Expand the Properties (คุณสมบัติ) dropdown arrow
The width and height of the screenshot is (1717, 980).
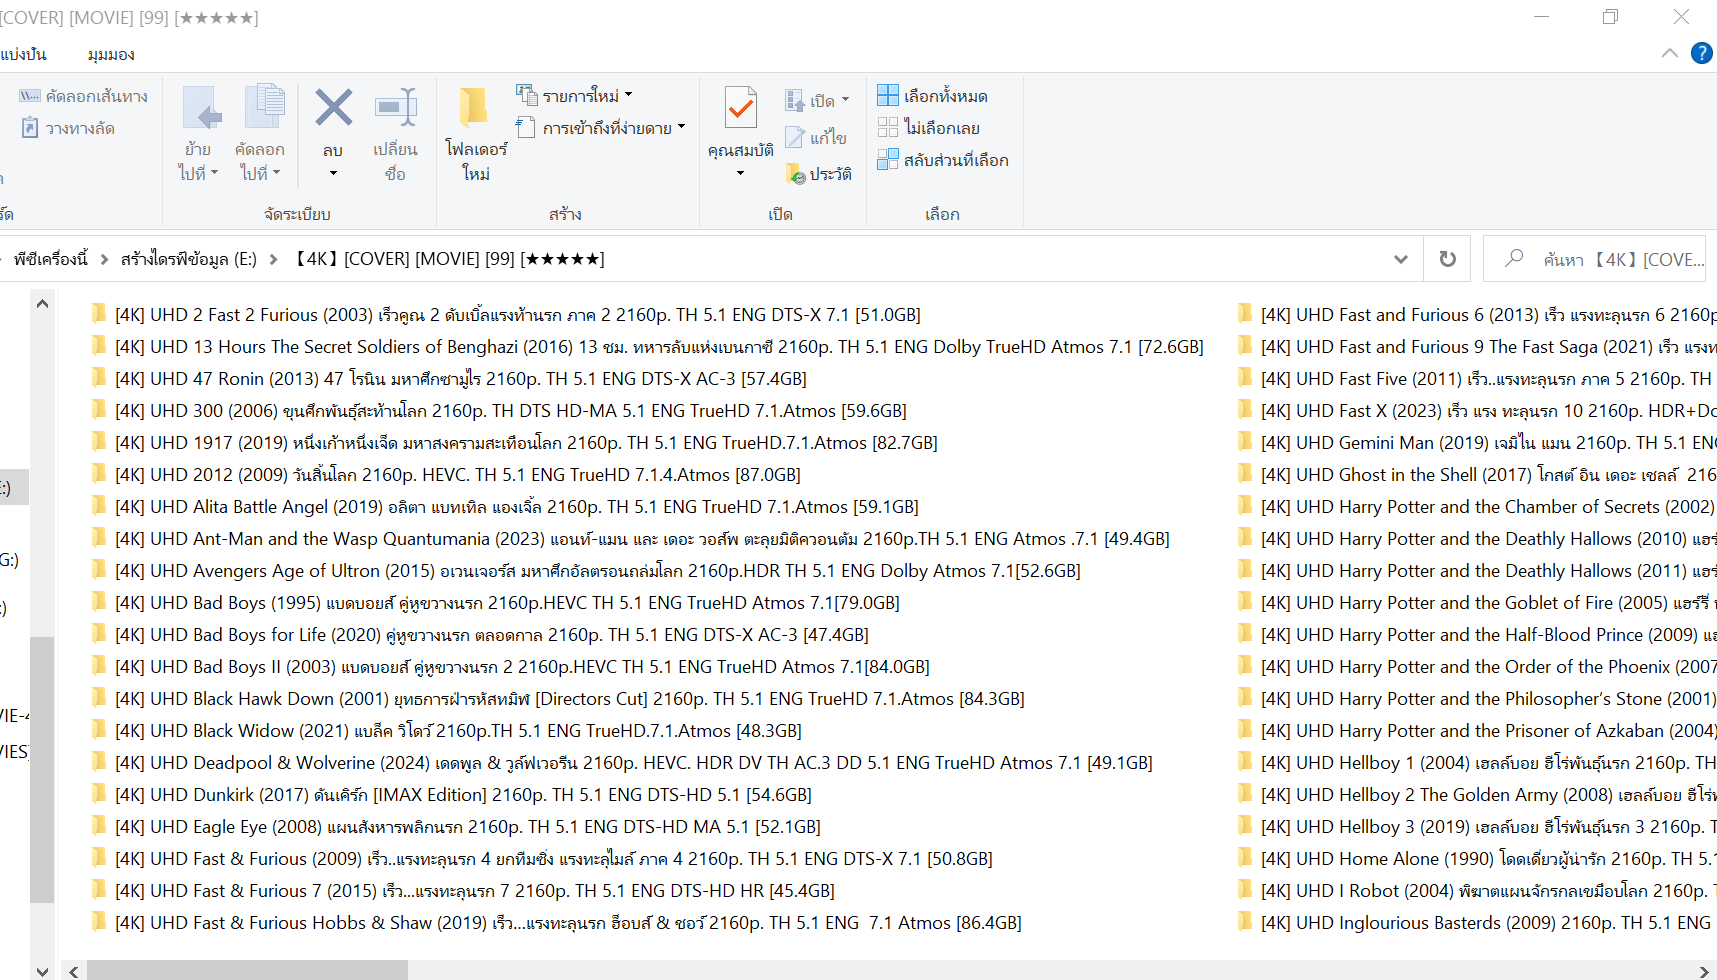[740, 173]
